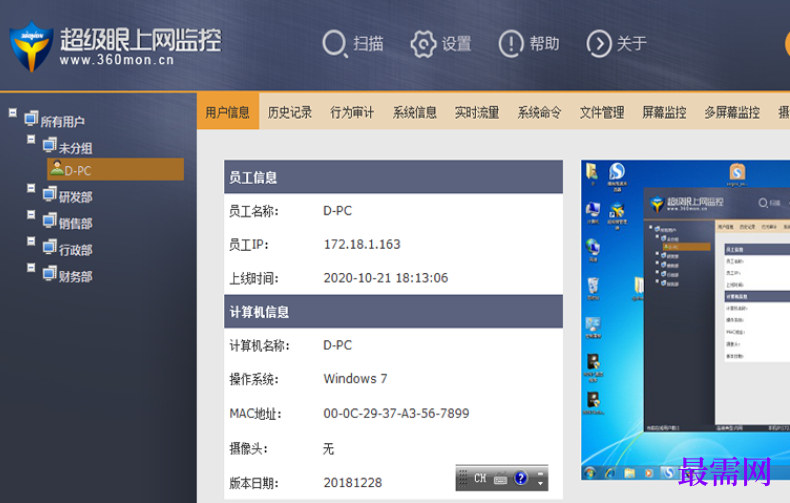Screen dimensions: 790x503
Task: Click the 关于 about arrow icon
Action: pos(599,44)
